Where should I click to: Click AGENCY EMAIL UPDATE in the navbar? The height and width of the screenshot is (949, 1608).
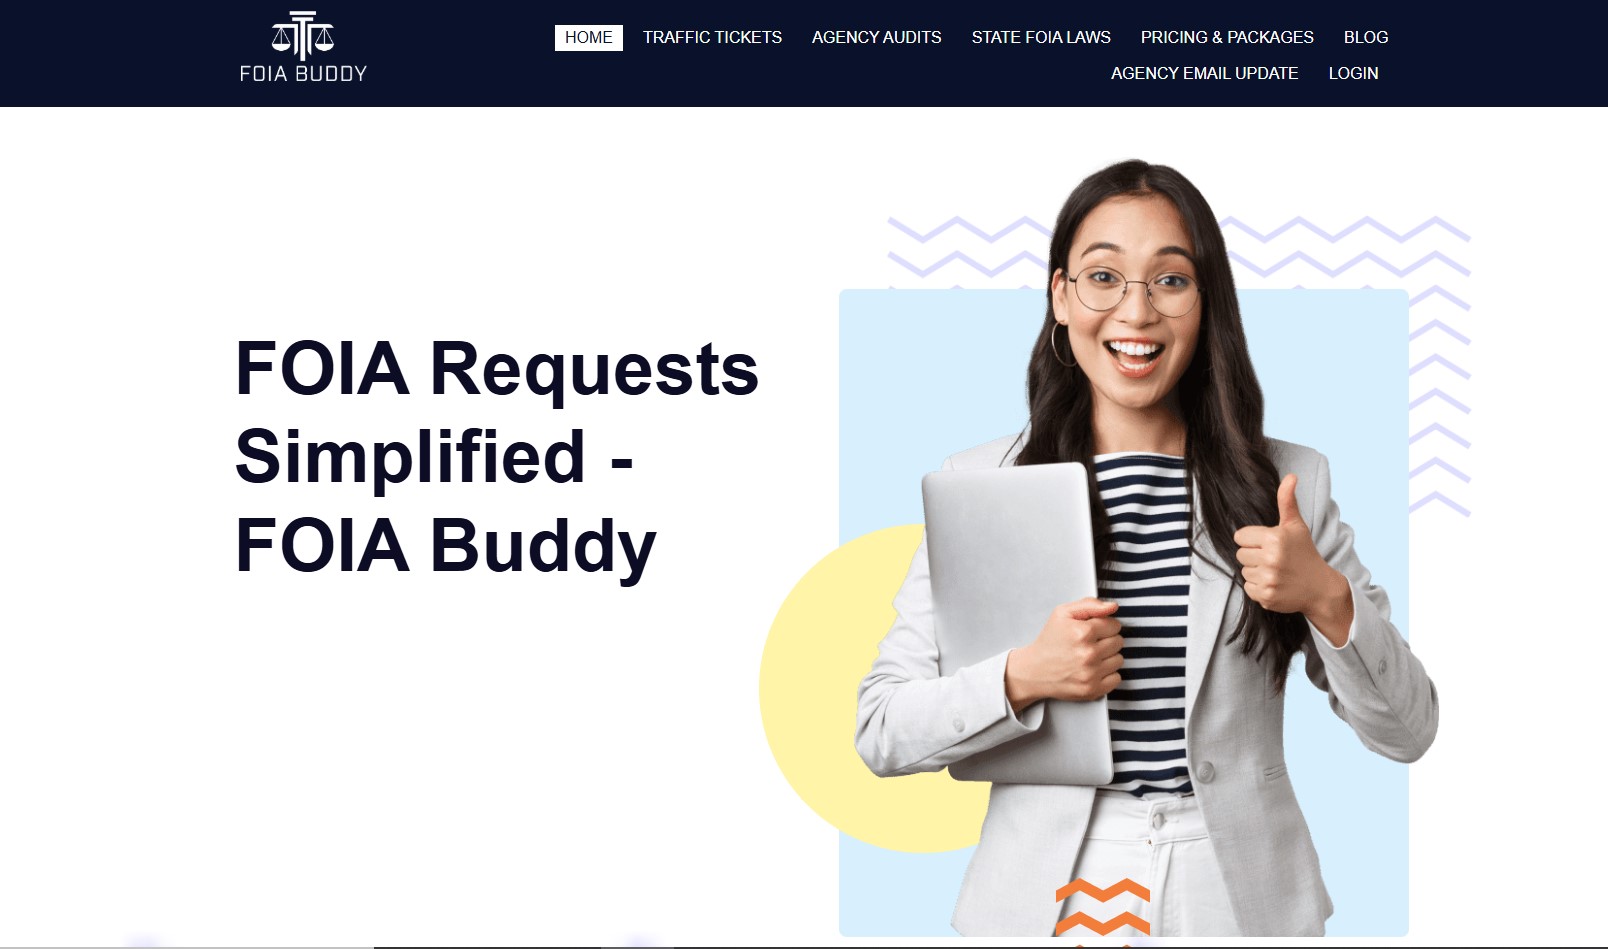[x=1204, y=73]
